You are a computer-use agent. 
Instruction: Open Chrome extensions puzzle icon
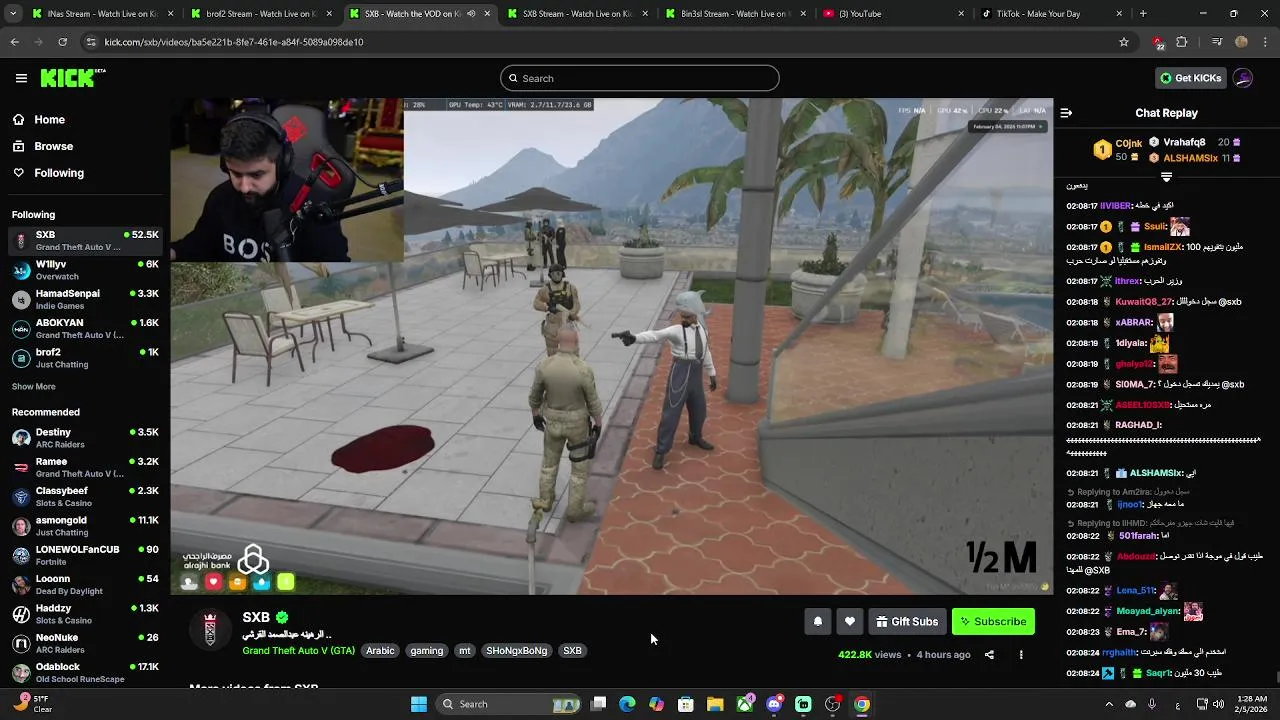[x=1182, y=42]
